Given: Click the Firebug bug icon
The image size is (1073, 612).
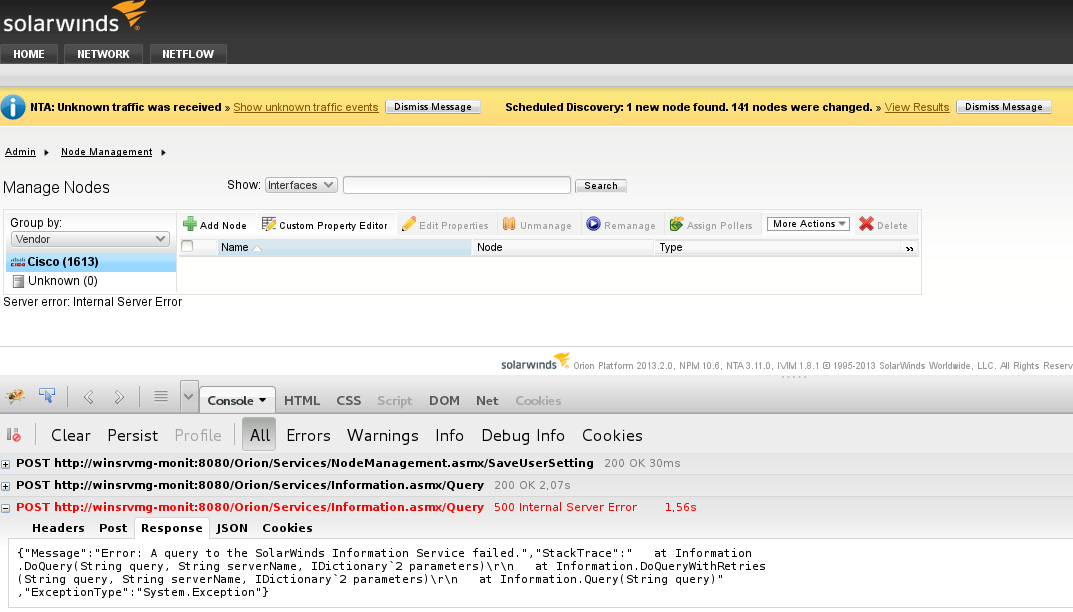Looking at the screenshot, I should pos(15,396).
